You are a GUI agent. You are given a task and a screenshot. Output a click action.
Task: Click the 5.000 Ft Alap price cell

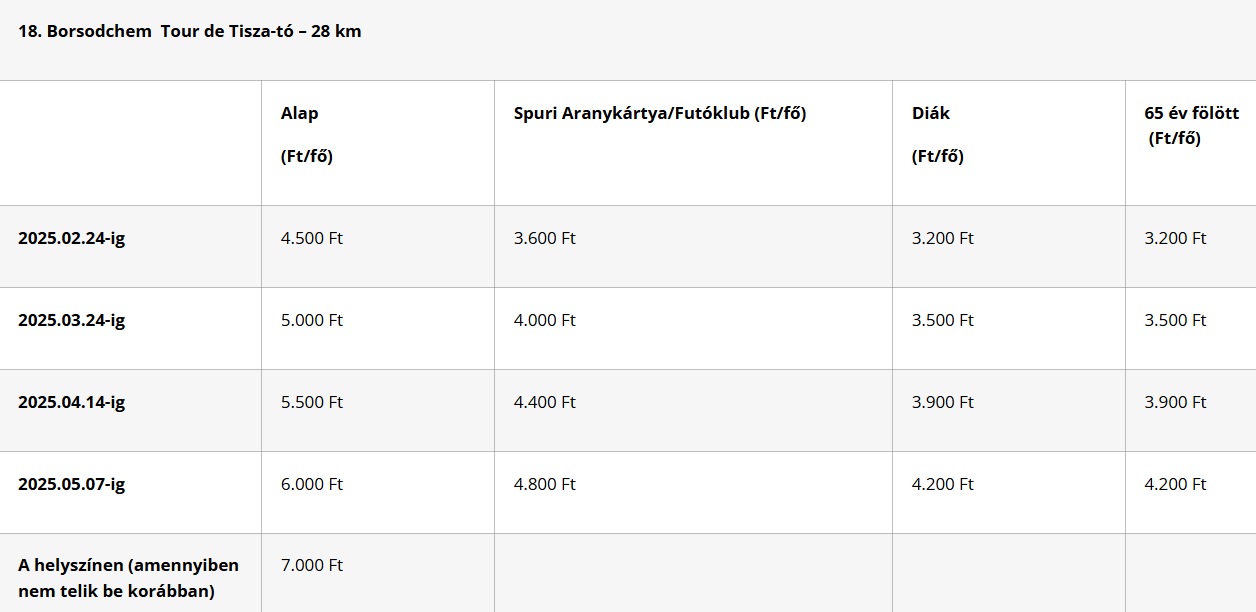[312, 320]
